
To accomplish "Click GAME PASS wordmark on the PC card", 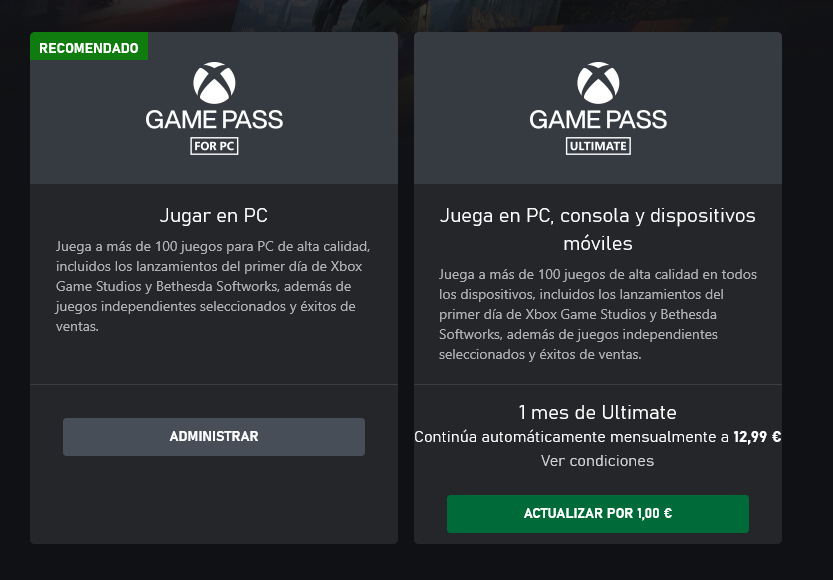I will tap(214, 120).
